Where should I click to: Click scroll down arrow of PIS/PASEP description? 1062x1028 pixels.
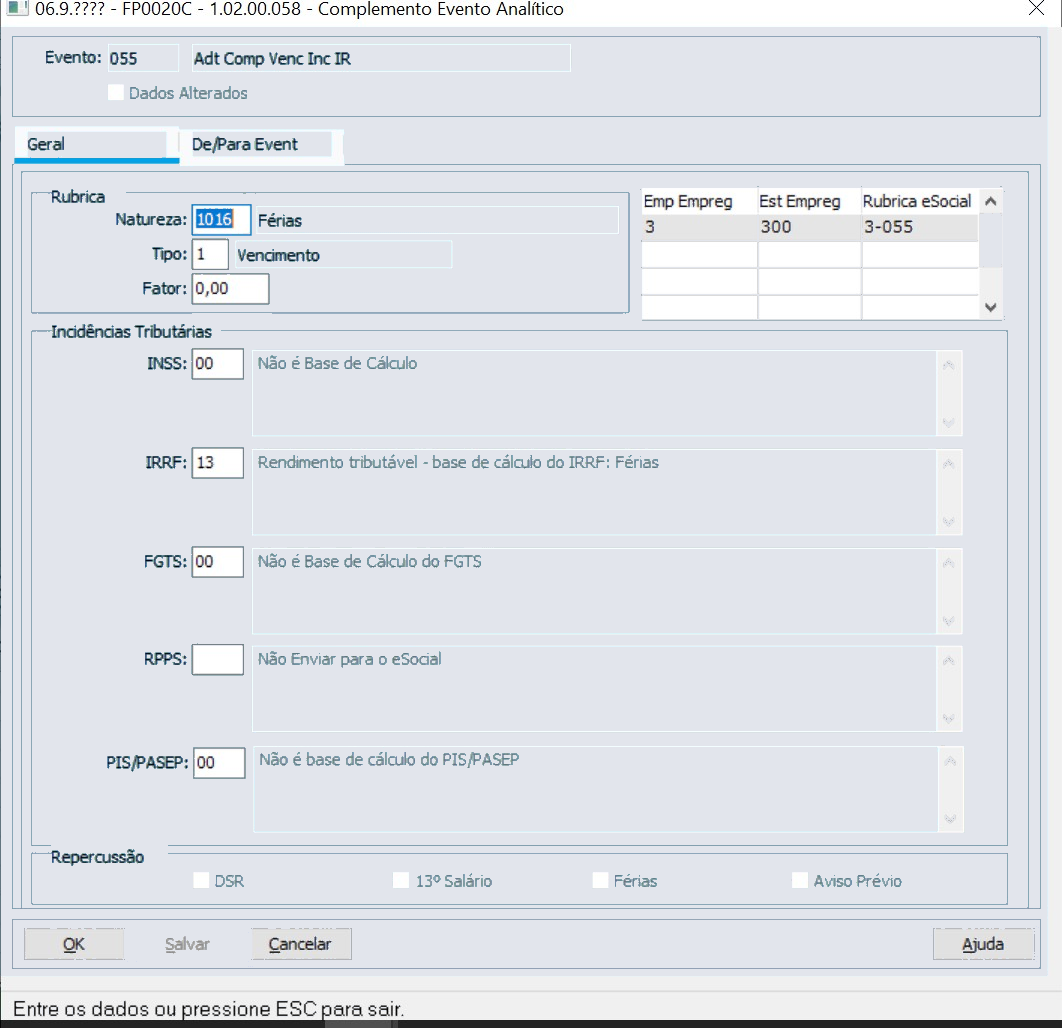[950, 819]
